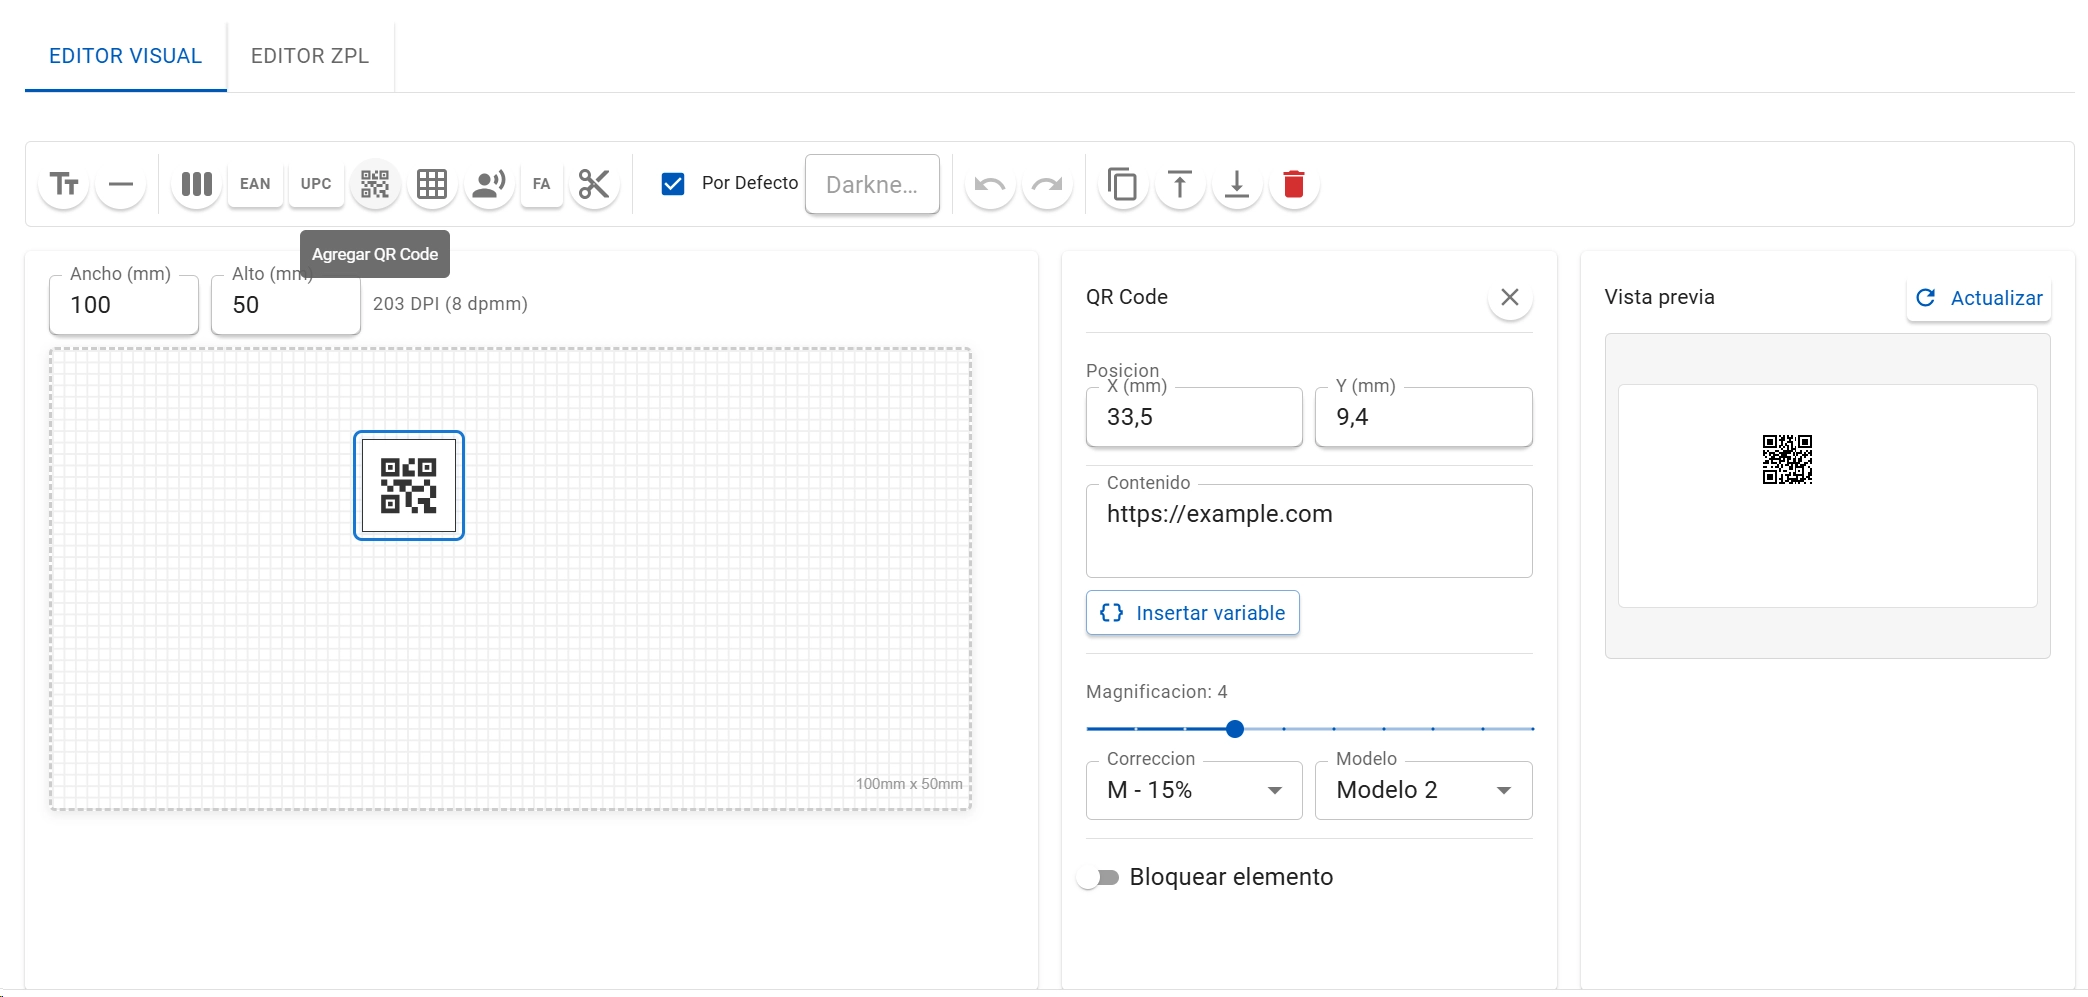Add a line element tool
The width and height of the screenshot is (2088, 997).
(x=121, y=184)
